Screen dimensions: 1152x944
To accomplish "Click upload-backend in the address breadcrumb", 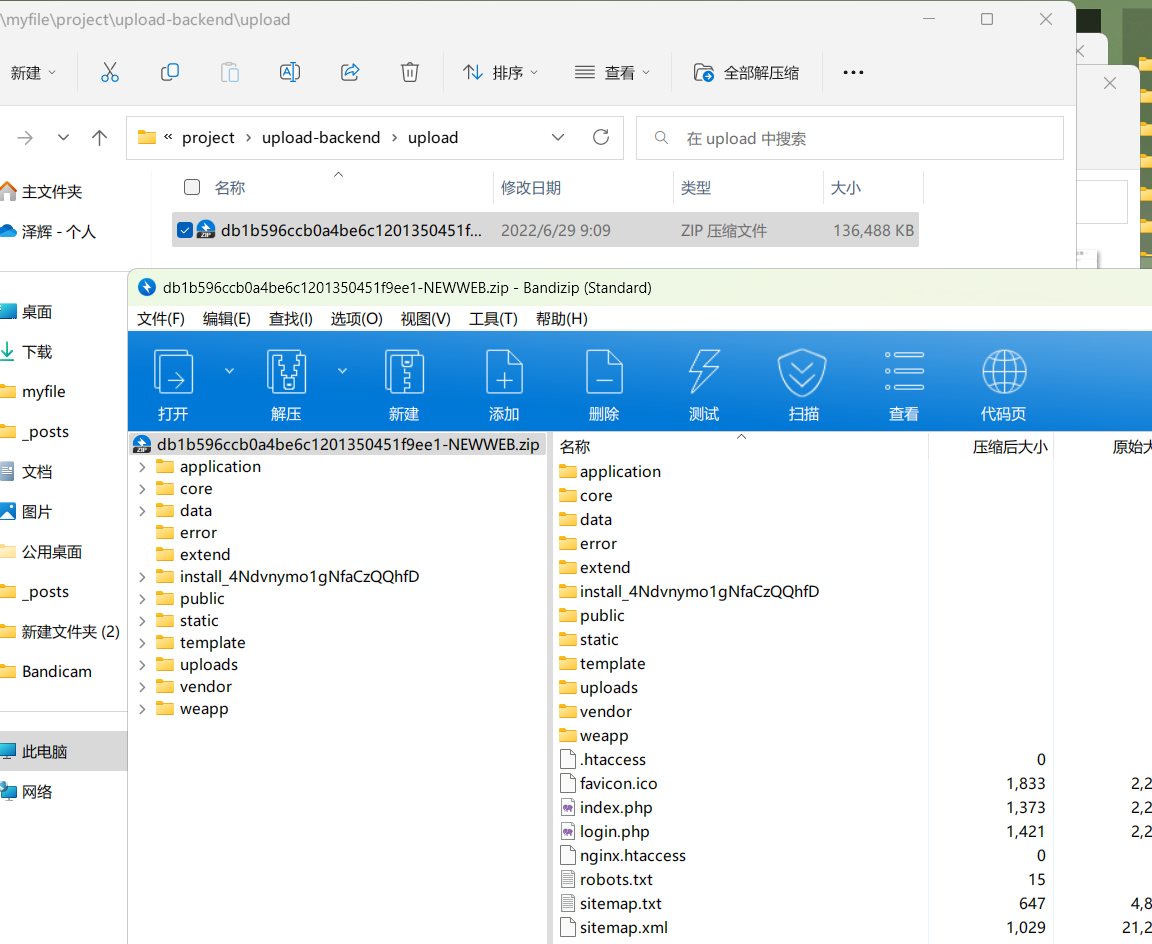I will 321,138.
